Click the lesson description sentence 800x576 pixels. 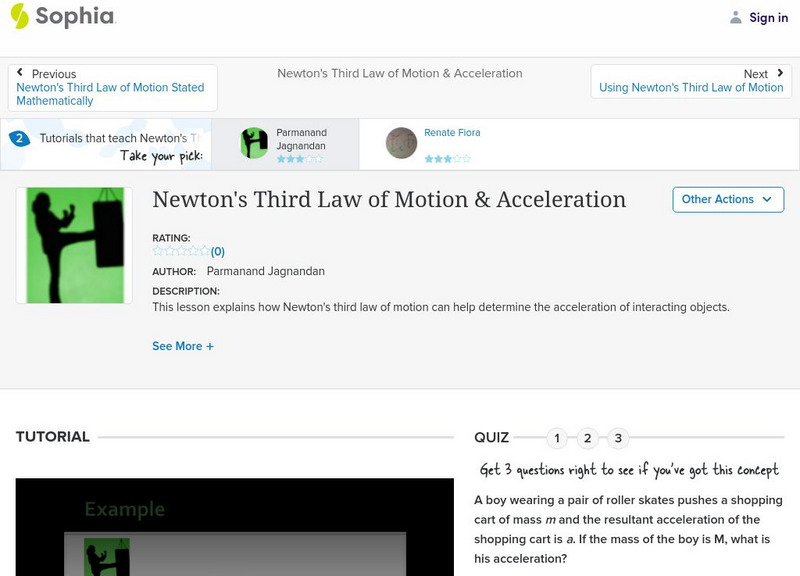(441, 307)
